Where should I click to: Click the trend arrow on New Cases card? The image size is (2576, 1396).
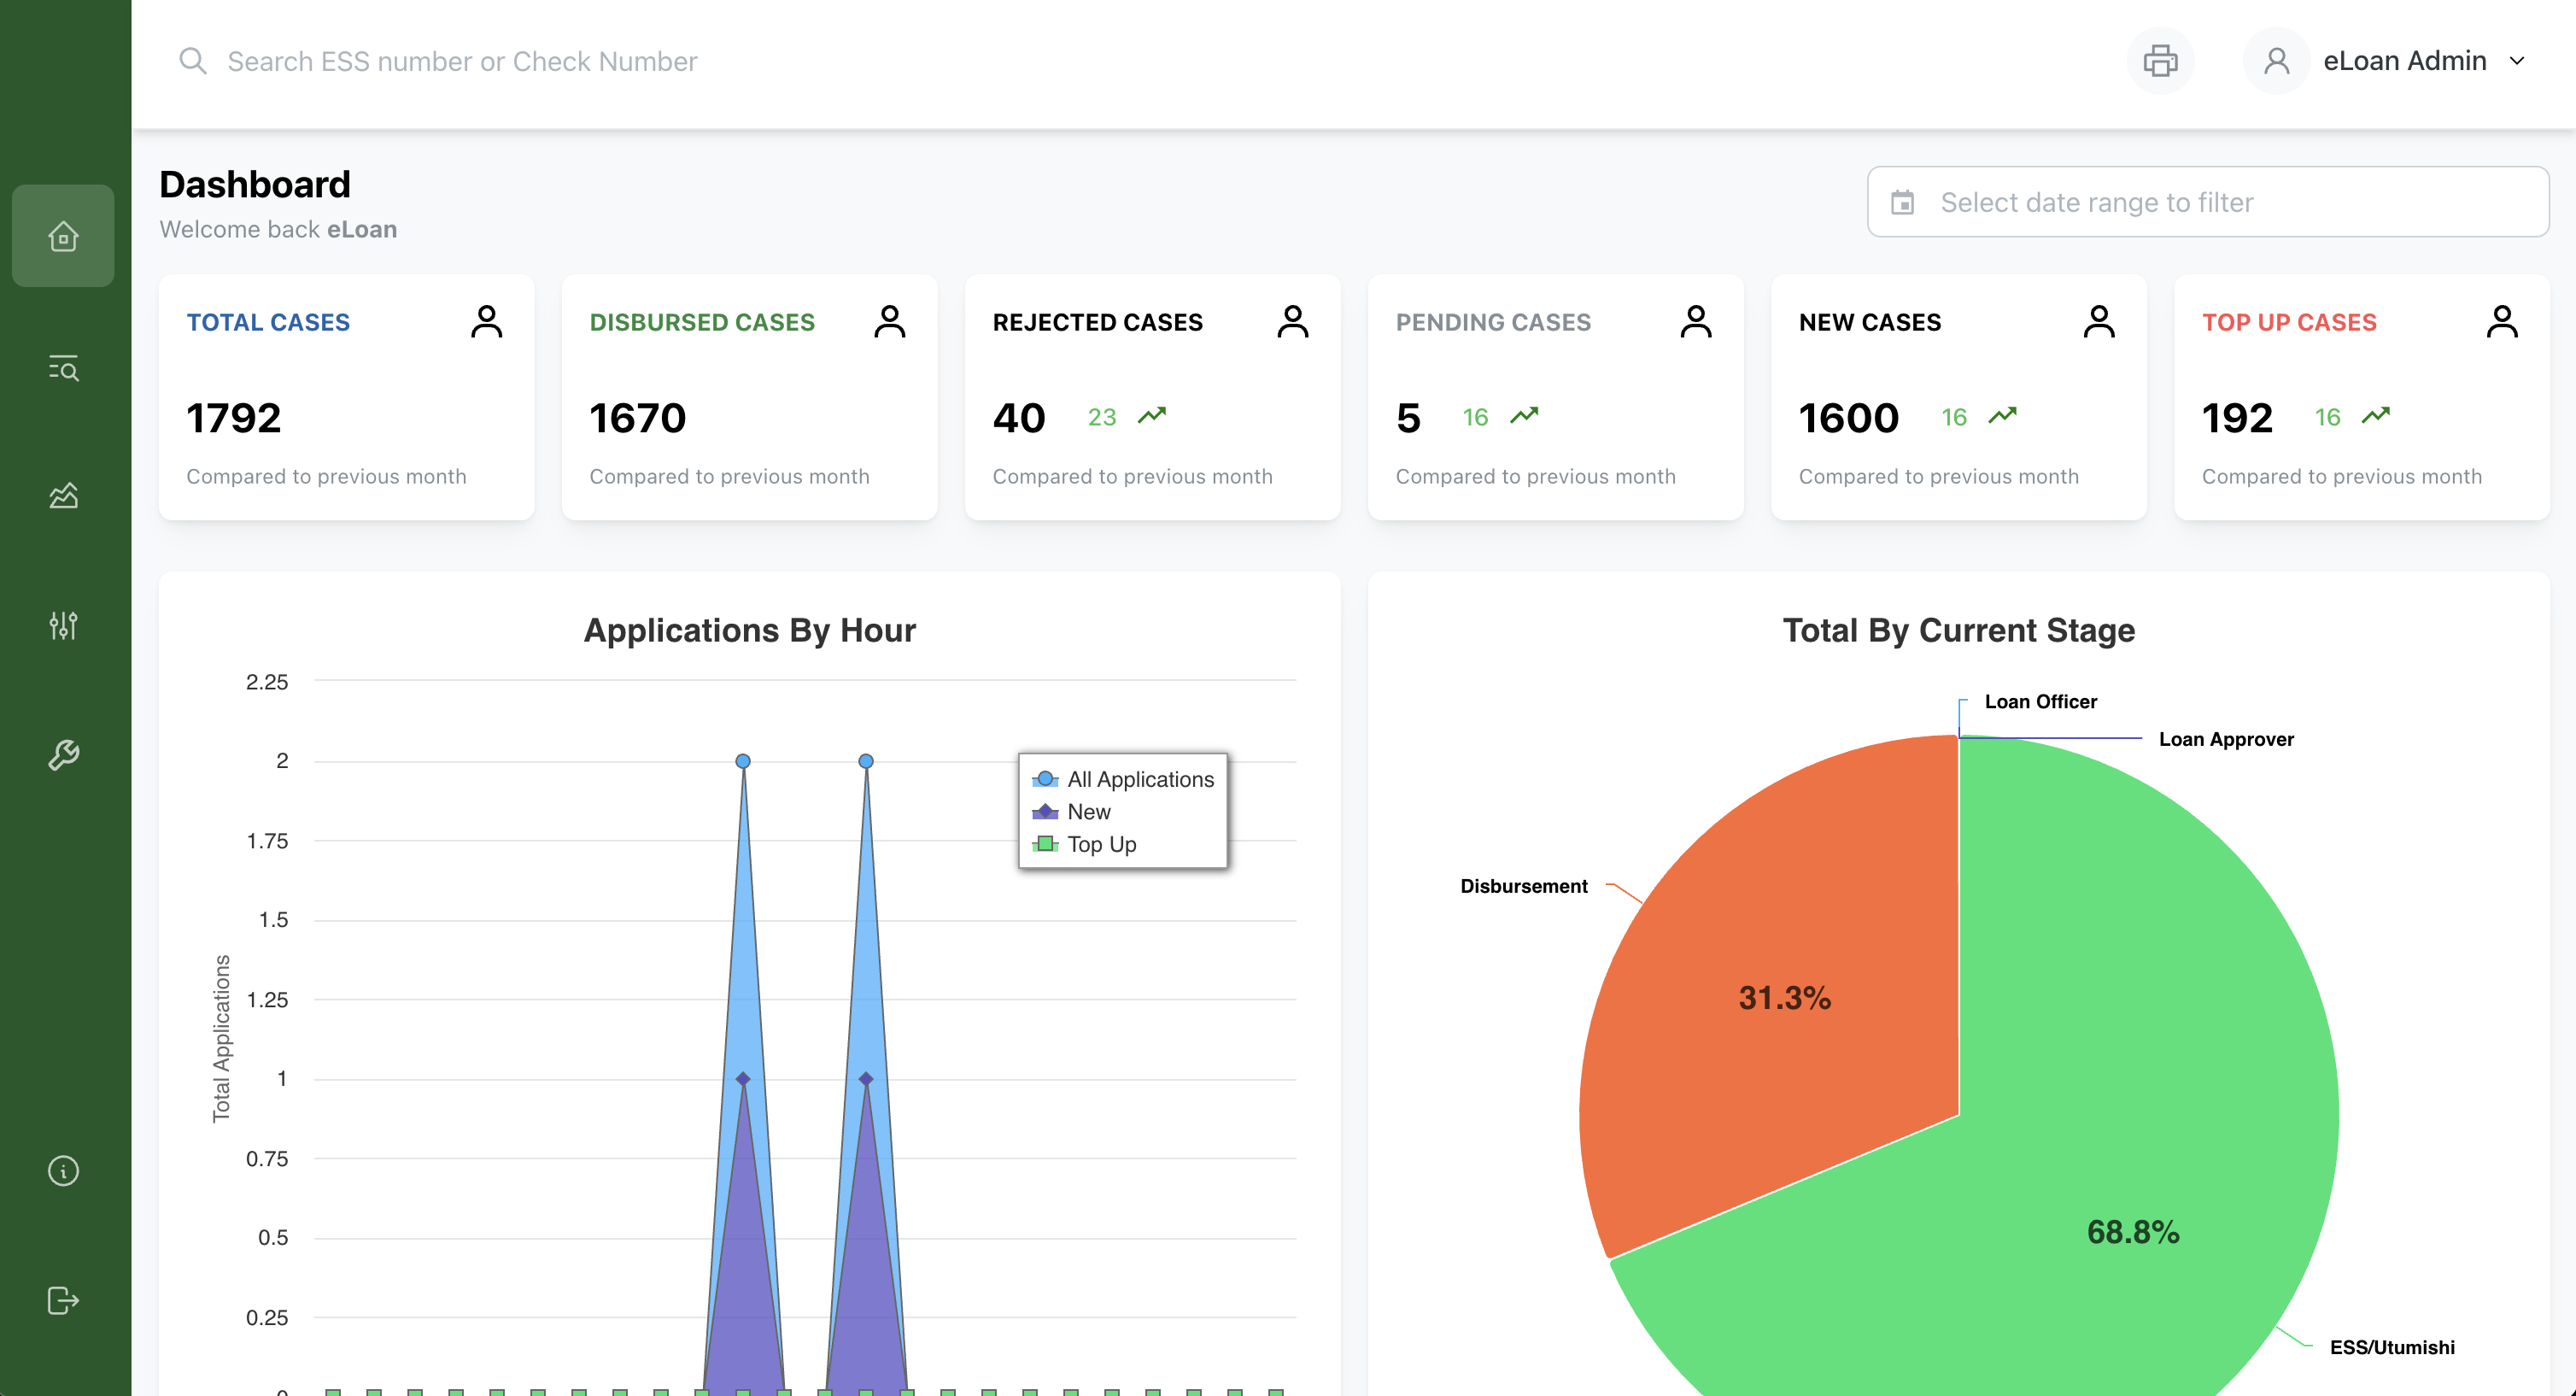point(2002,415)
